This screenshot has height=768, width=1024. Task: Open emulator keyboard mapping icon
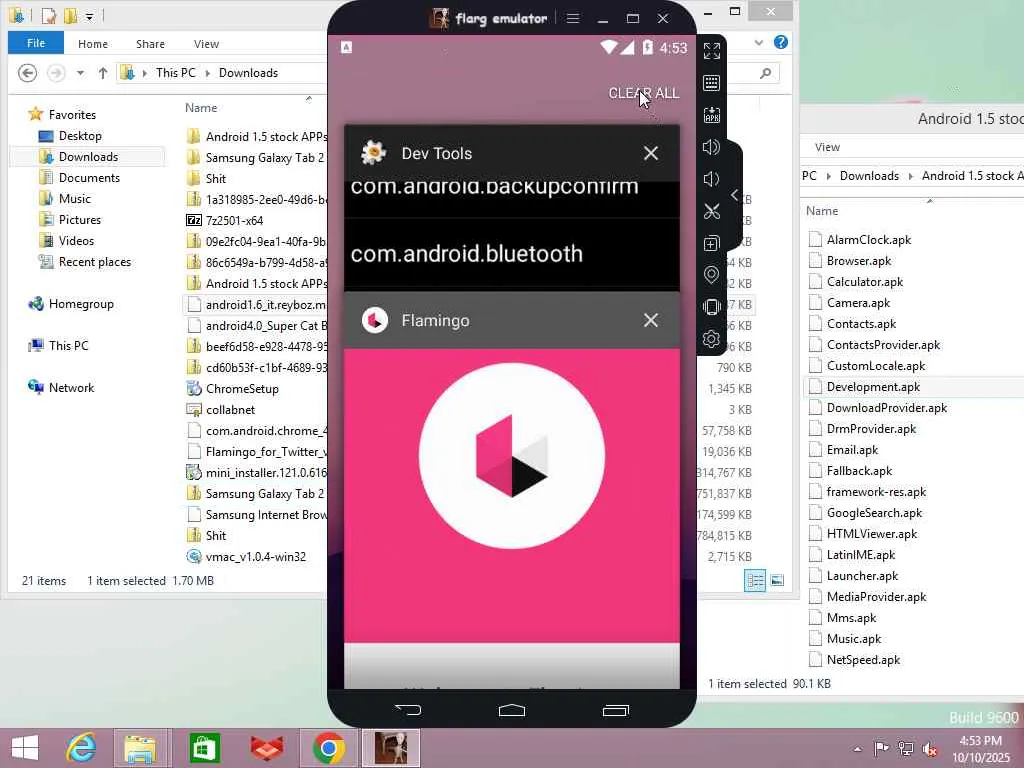[711, 83]
